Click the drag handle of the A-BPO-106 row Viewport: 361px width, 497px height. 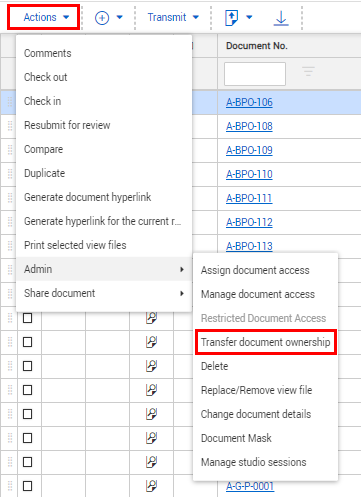click(x=10, y=102)
